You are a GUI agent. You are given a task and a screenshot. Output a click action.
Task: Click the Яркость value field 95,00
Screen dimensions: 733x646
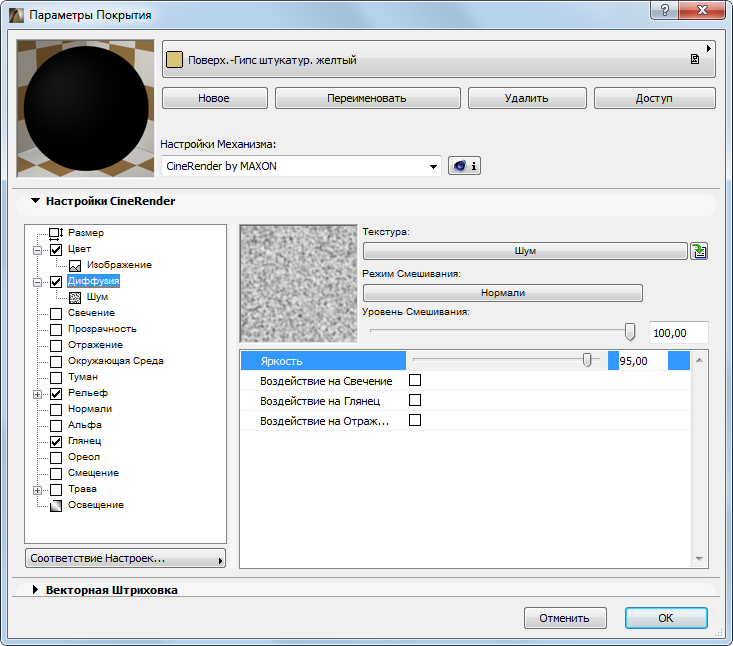643,361
